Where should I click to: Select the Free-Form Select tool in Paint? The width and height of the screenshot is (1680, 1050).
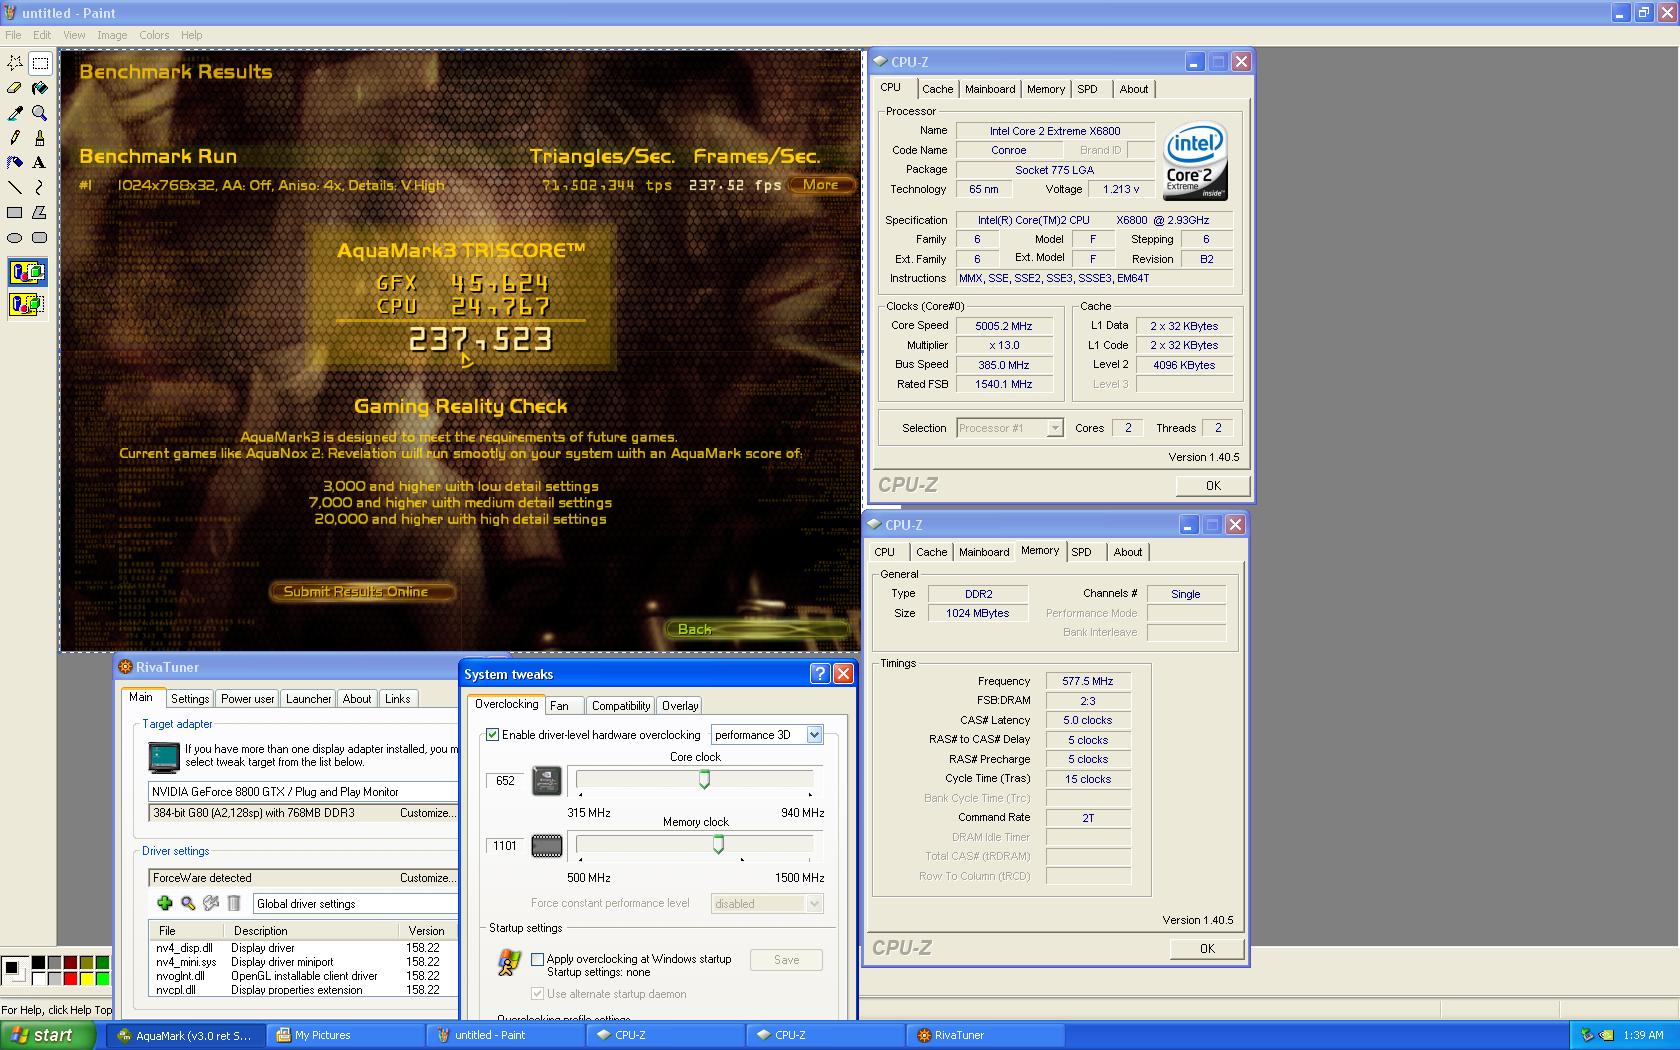[15, 63]
